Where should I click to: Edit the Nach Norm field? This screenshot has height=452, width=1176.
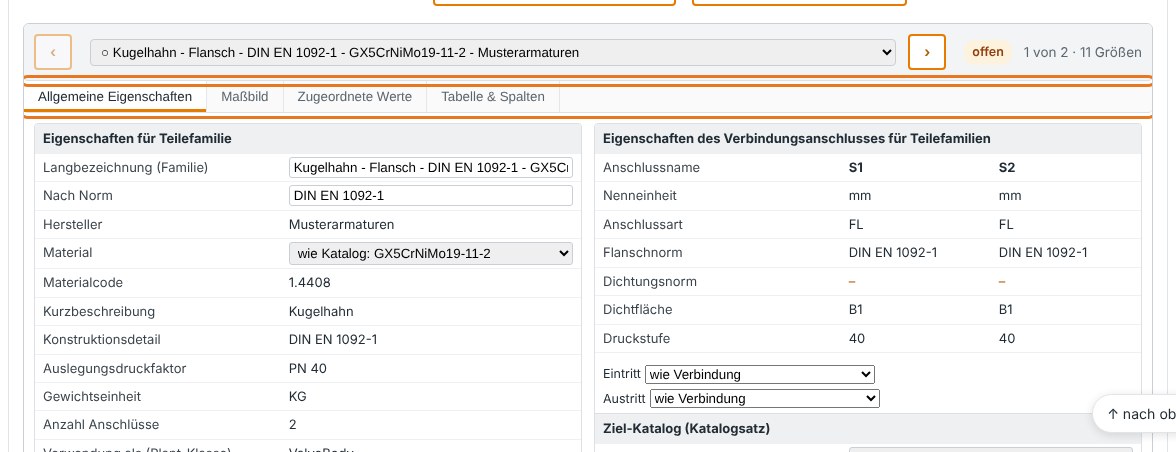430,196
